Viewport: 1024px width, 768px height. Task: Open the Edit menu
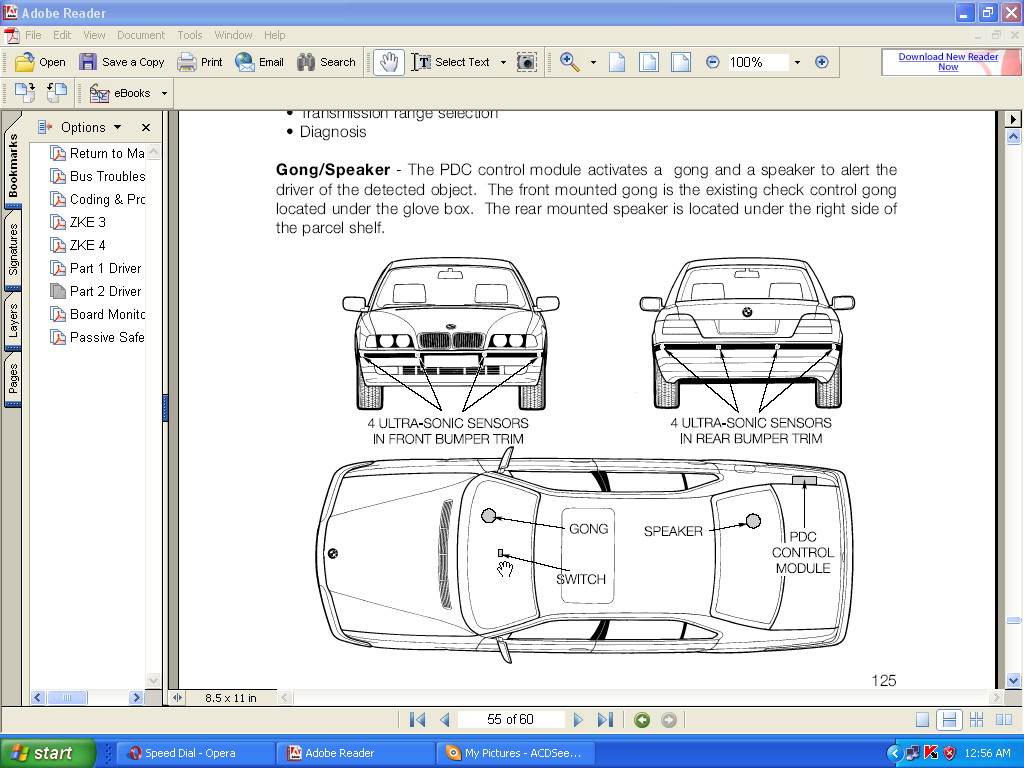coord(62,35)
